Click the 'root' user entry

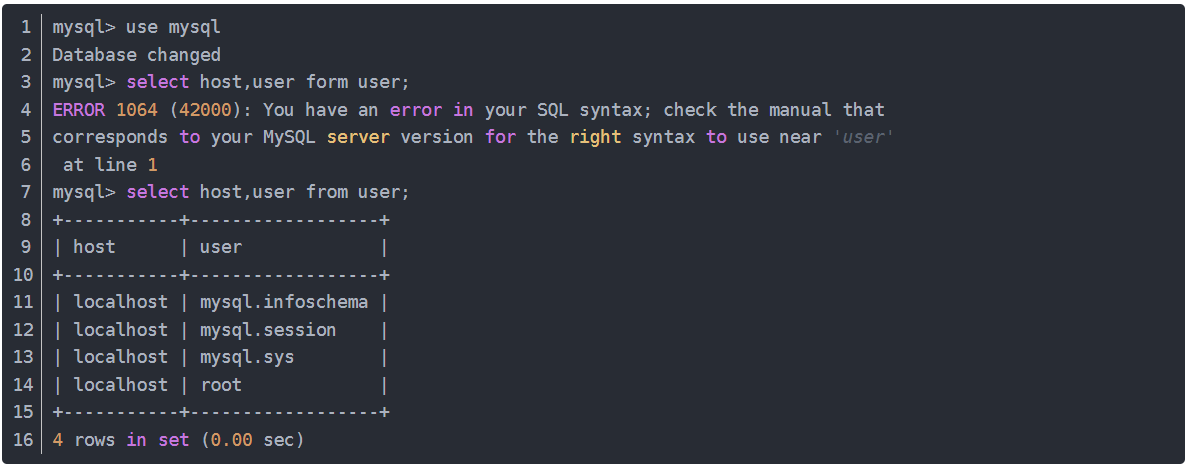point(221,384)
